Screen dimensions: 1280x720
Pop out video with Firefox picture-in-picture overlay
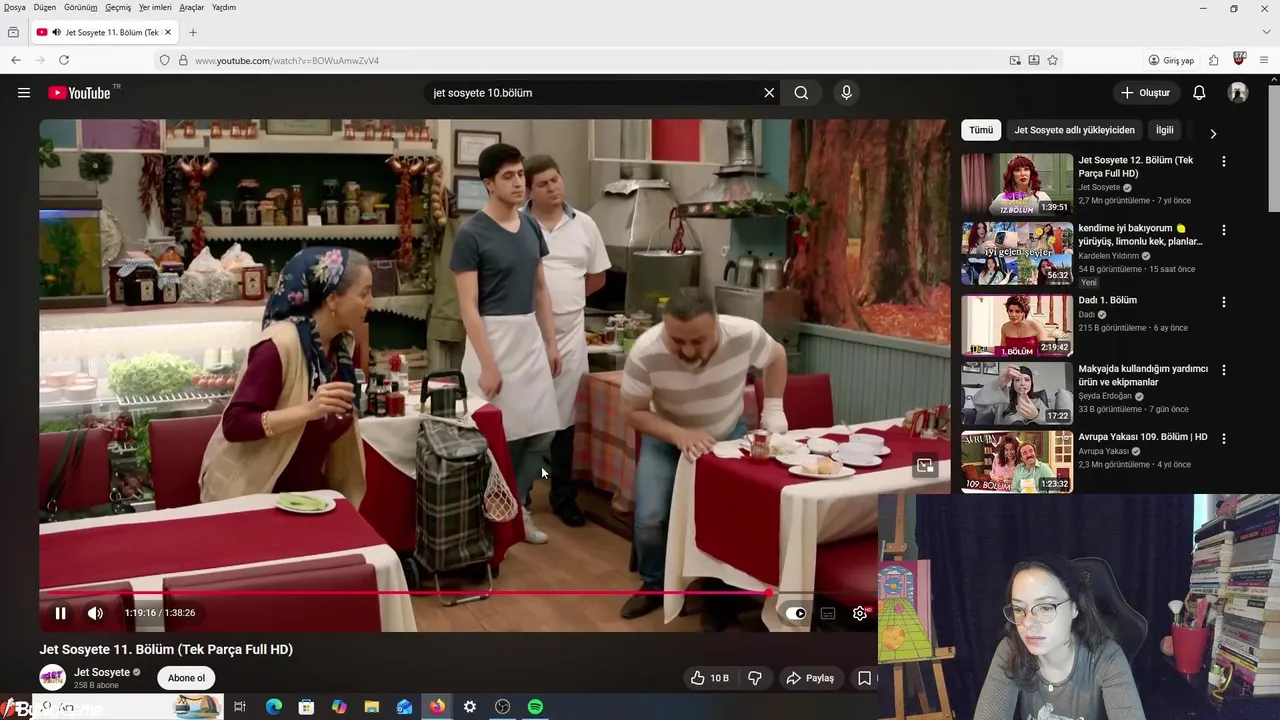coord(925,466)
